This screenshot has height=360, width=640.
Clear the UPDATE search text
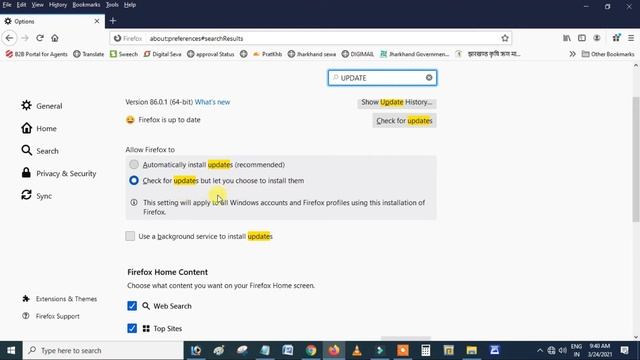429,78
